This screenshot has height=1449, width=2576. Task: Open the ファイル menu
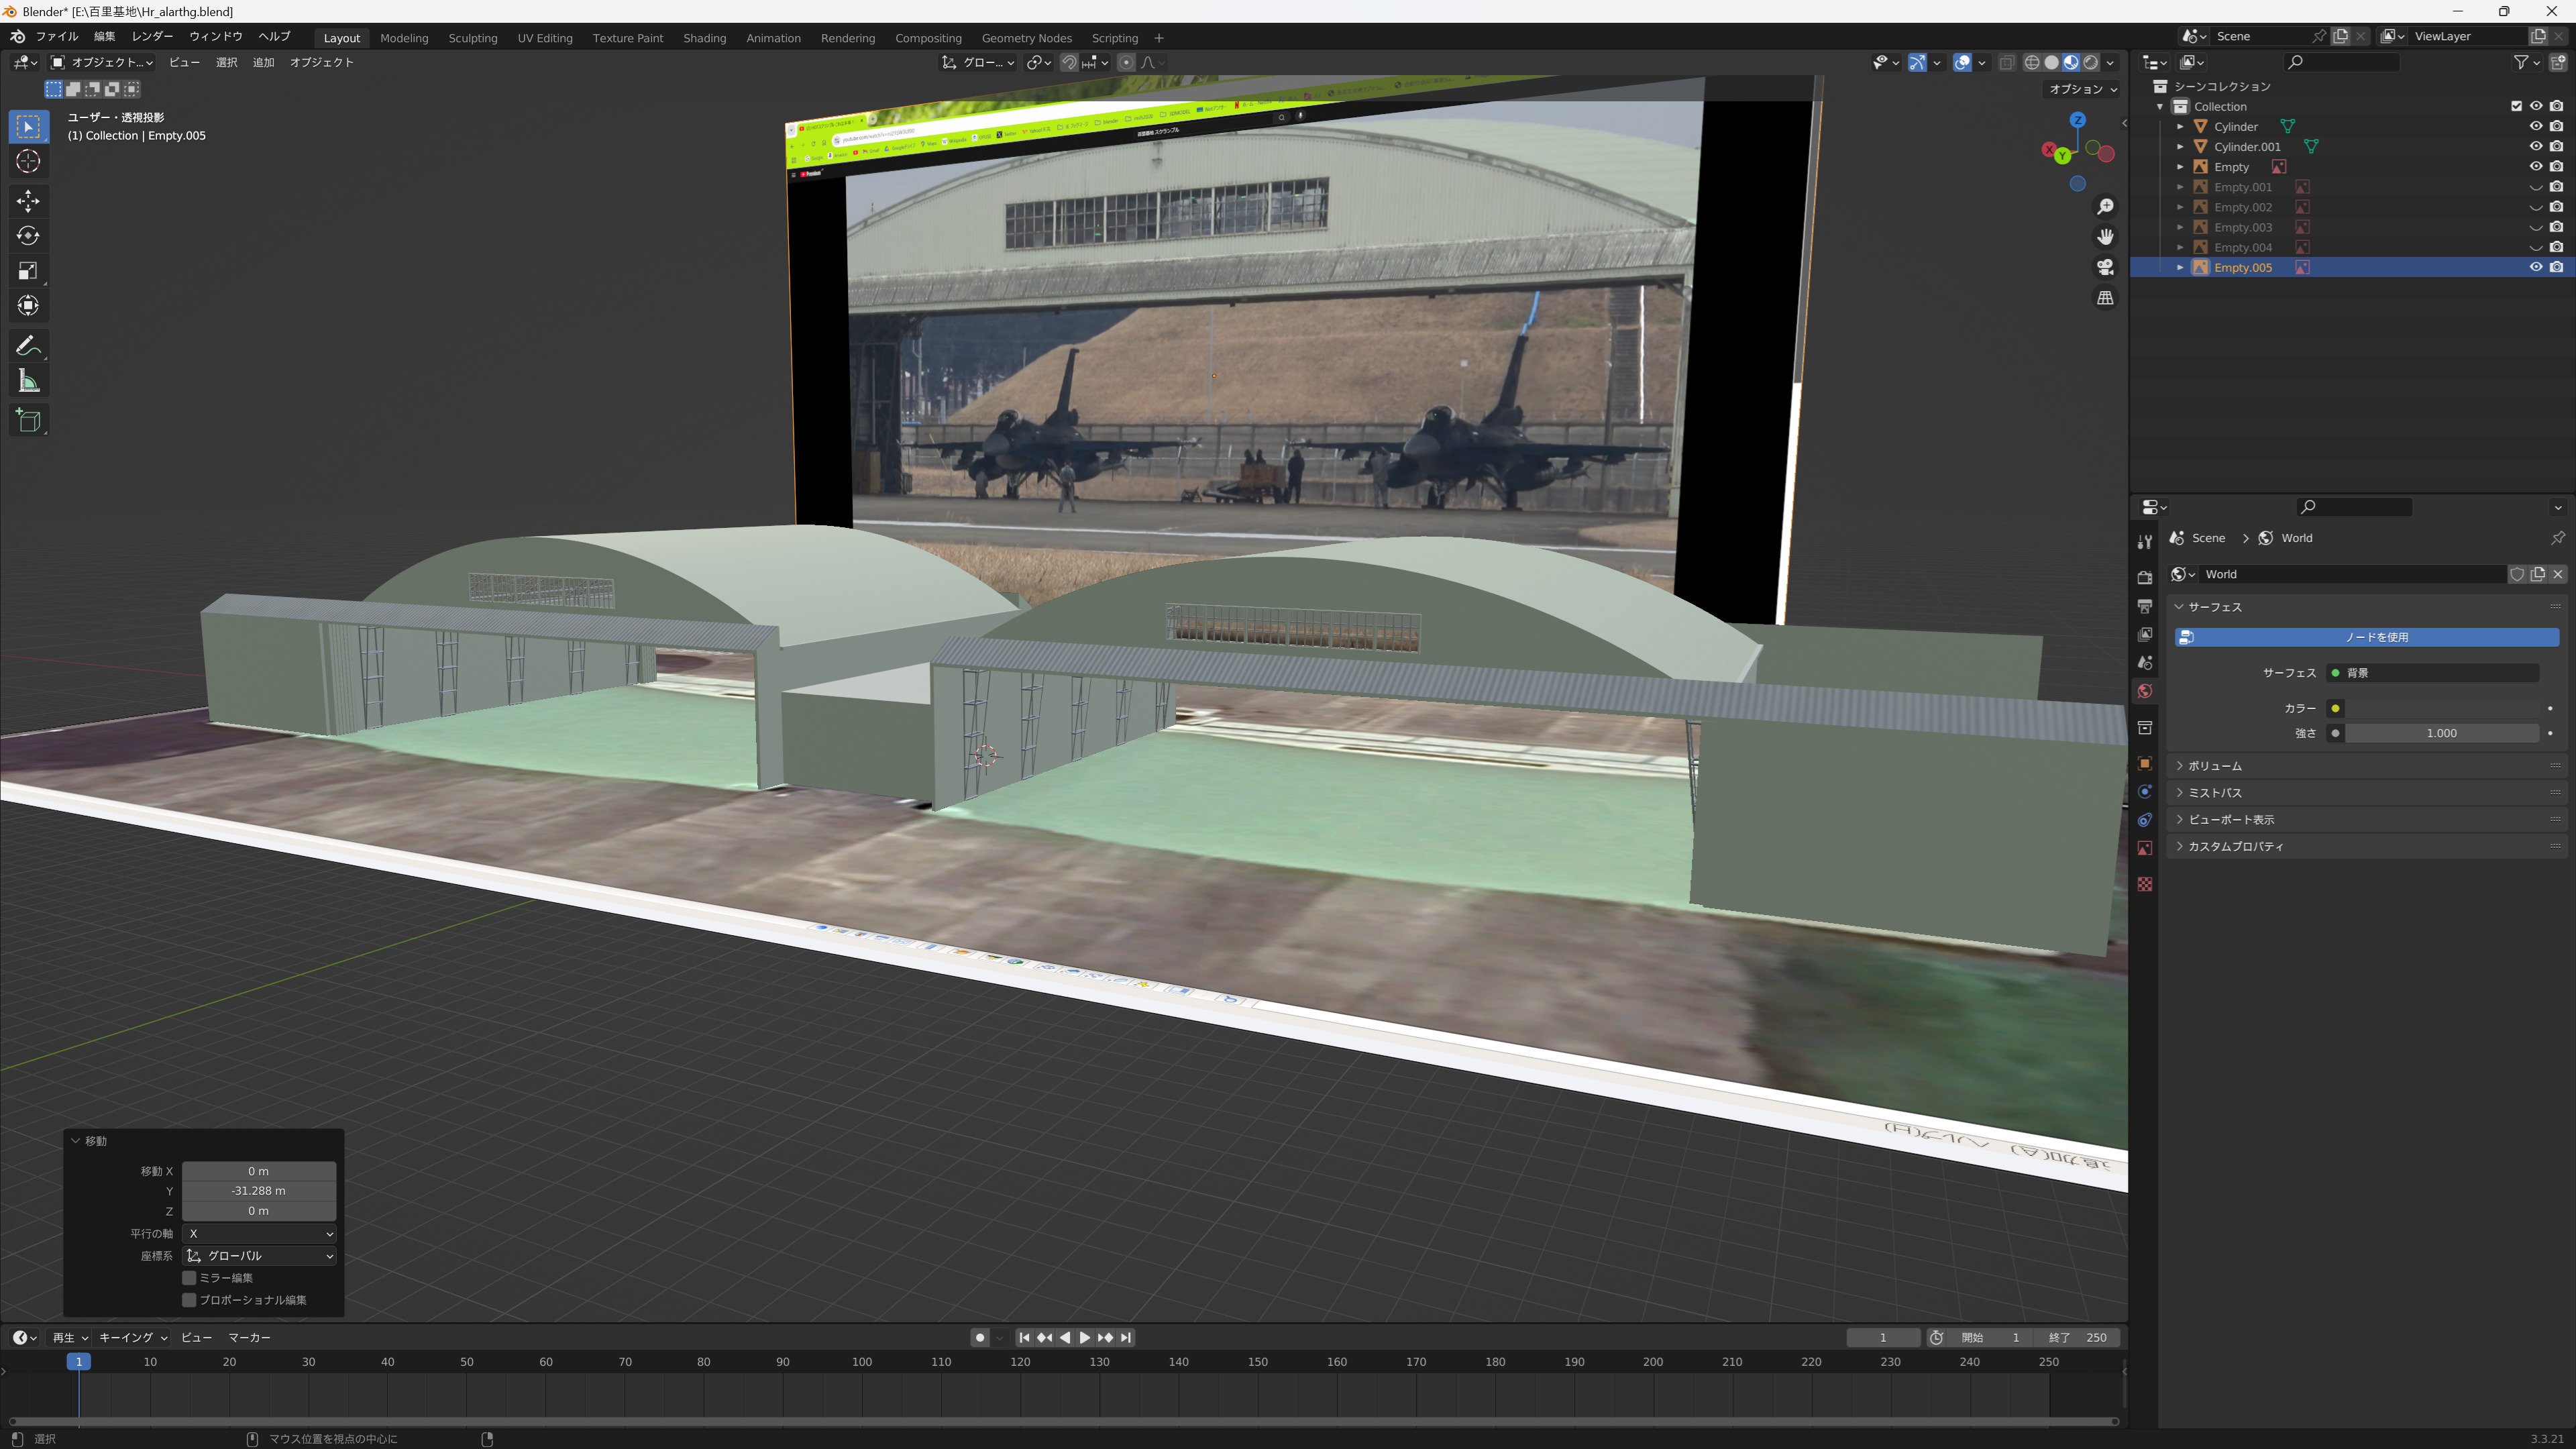coord(57,37)
